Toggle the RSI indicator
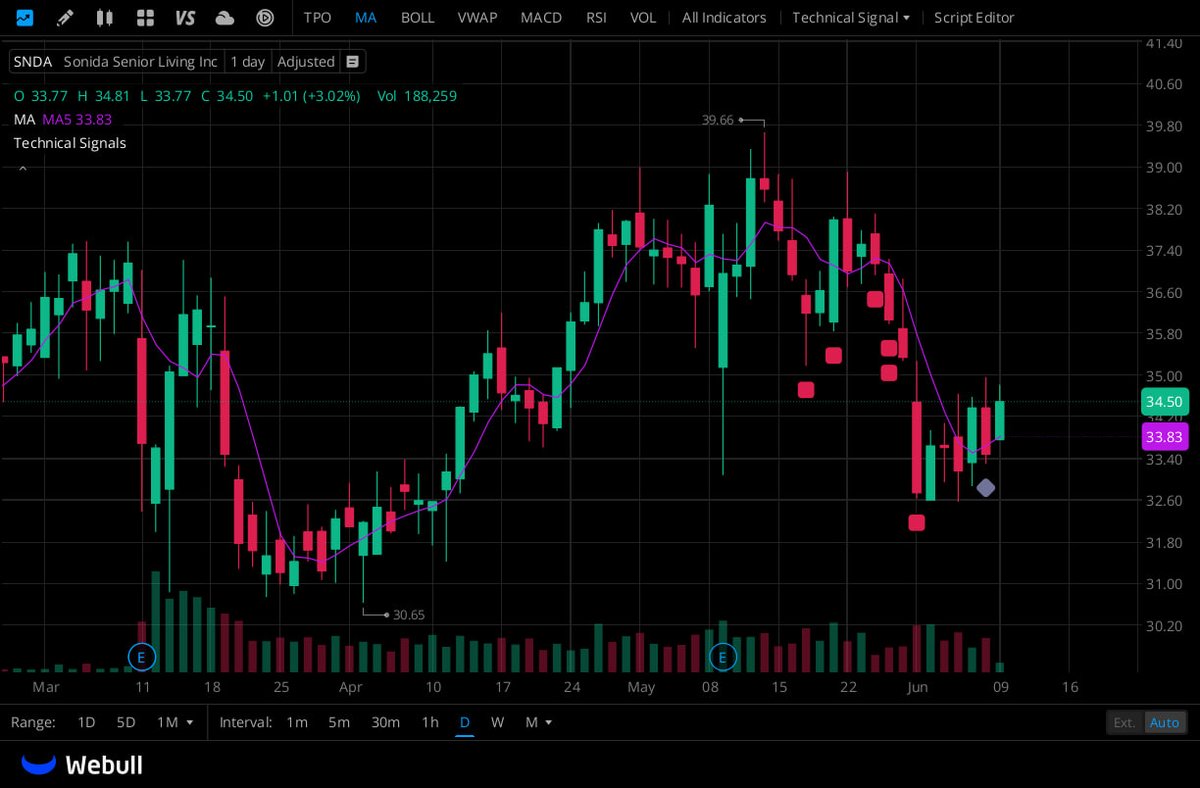 click(596, 17)
